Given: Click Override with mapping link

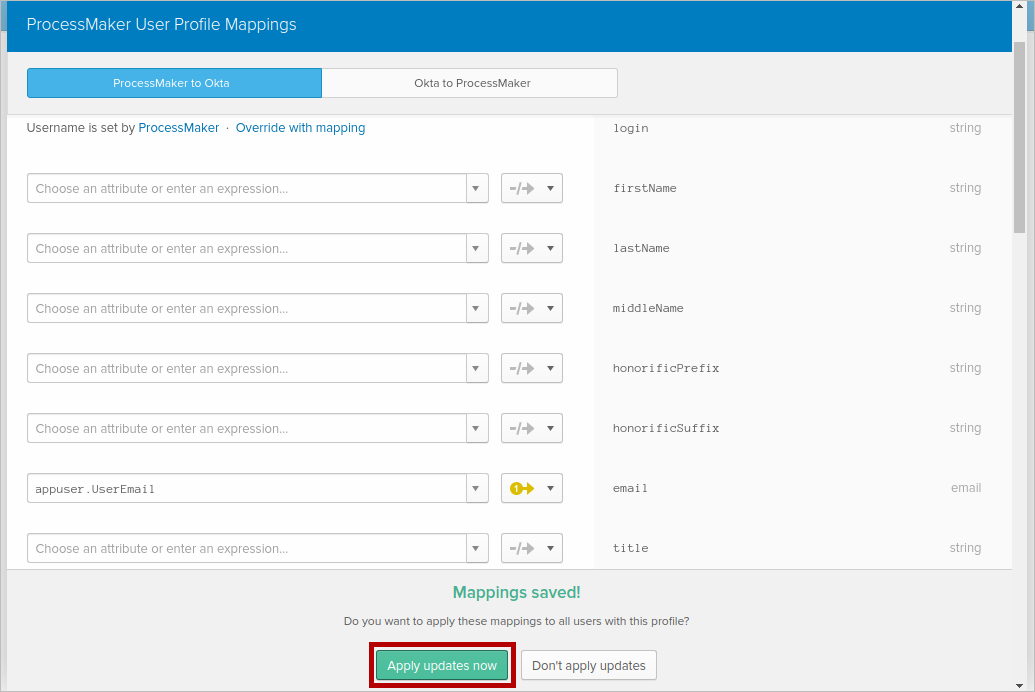Looking at the screenshot, I should coord(300,128).
